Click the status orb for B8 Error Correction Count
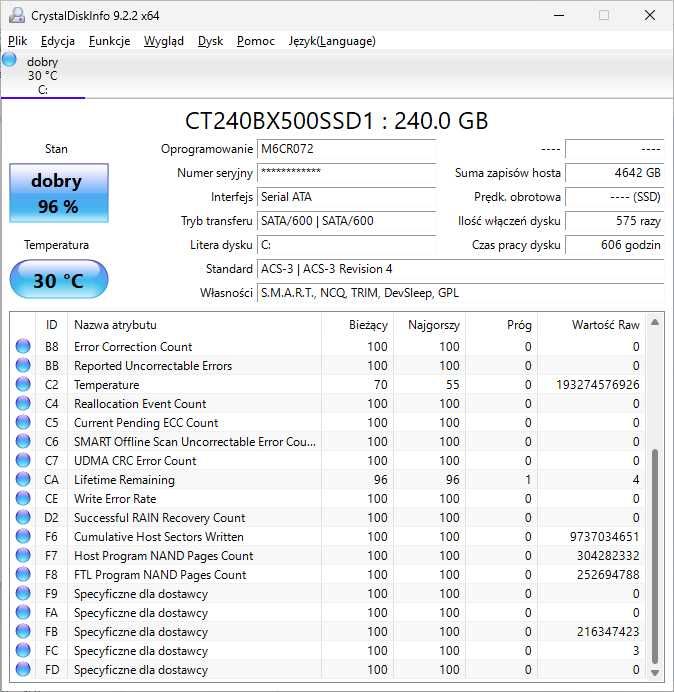Viewport: 674px width, 692px height. (x=23, y=346)
